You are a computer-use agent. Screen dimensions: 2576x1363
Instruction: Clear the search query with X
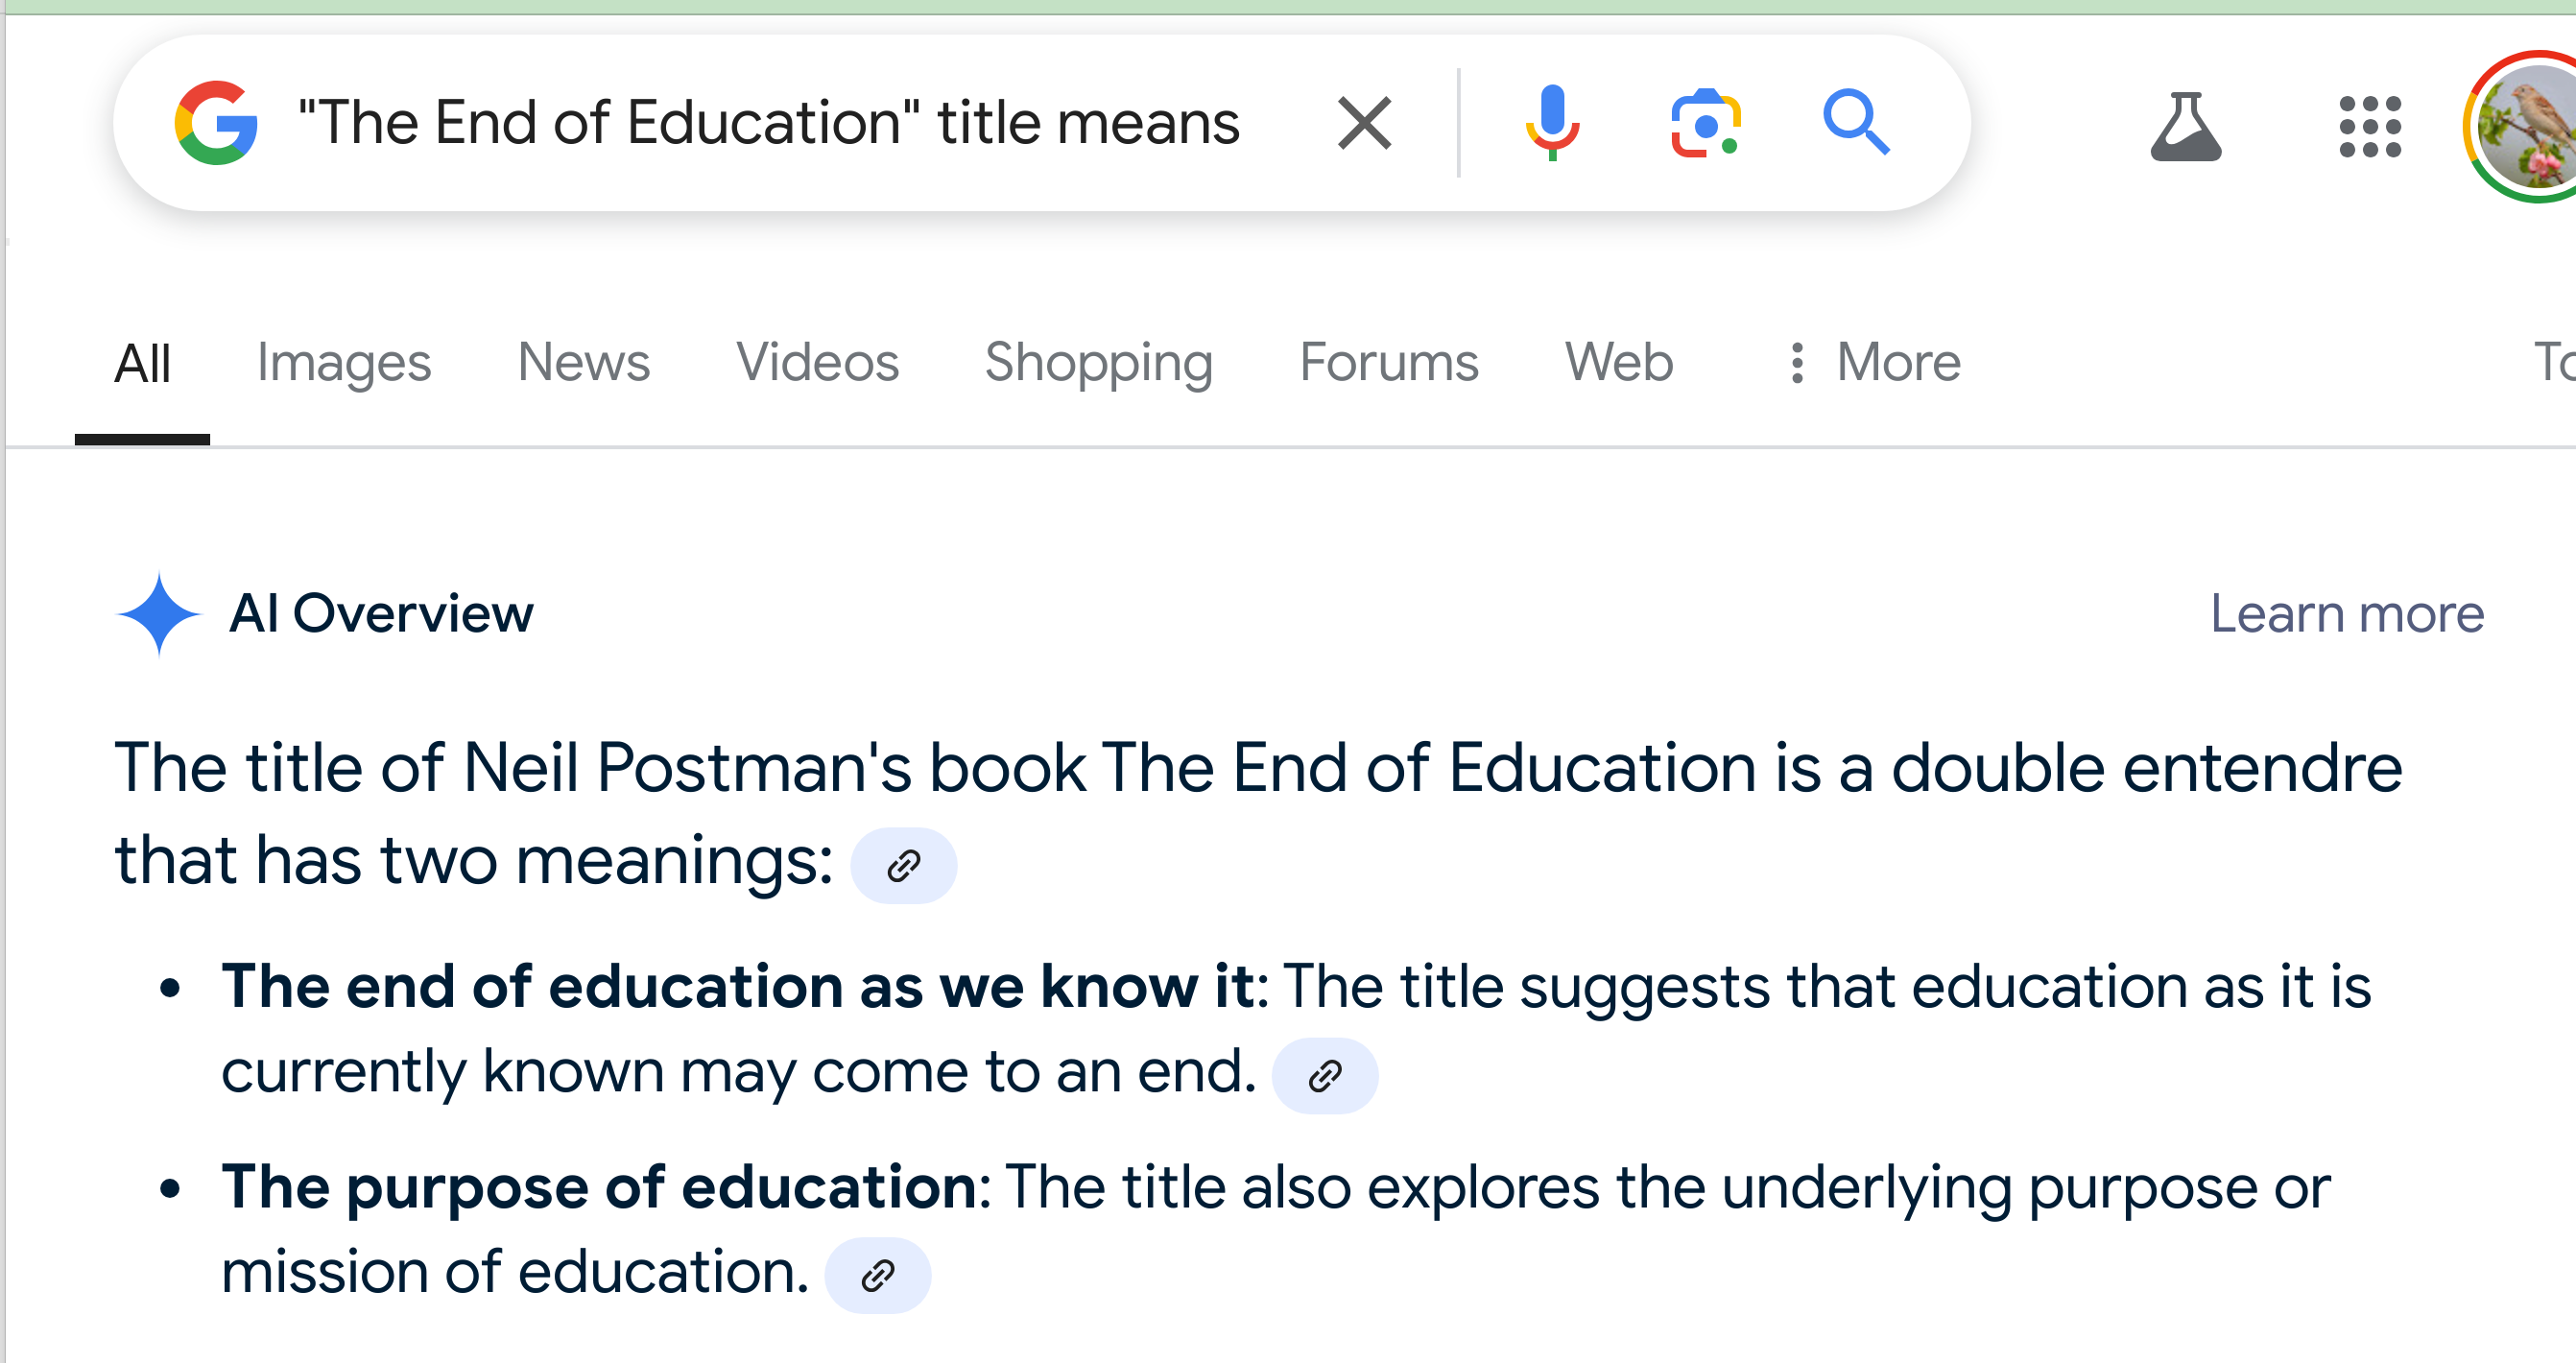pos(1365,123)
